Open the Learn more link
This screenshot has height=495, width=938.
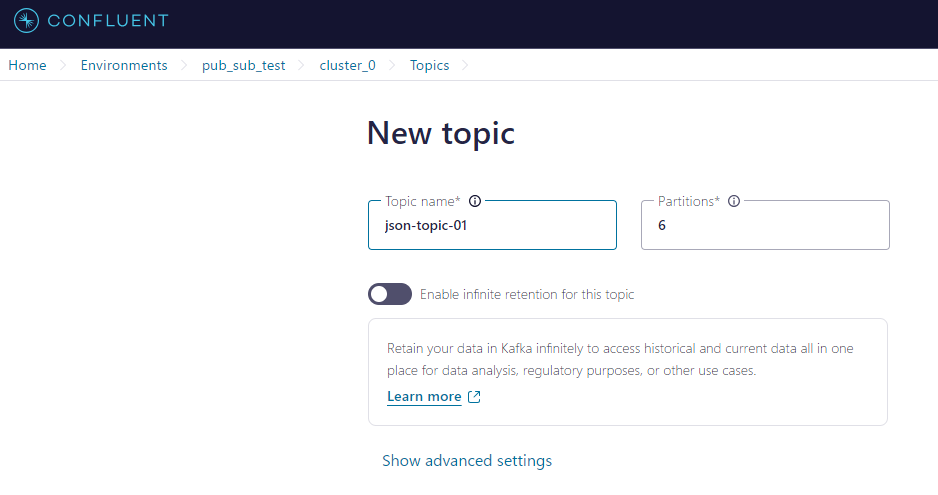[424, 397]
